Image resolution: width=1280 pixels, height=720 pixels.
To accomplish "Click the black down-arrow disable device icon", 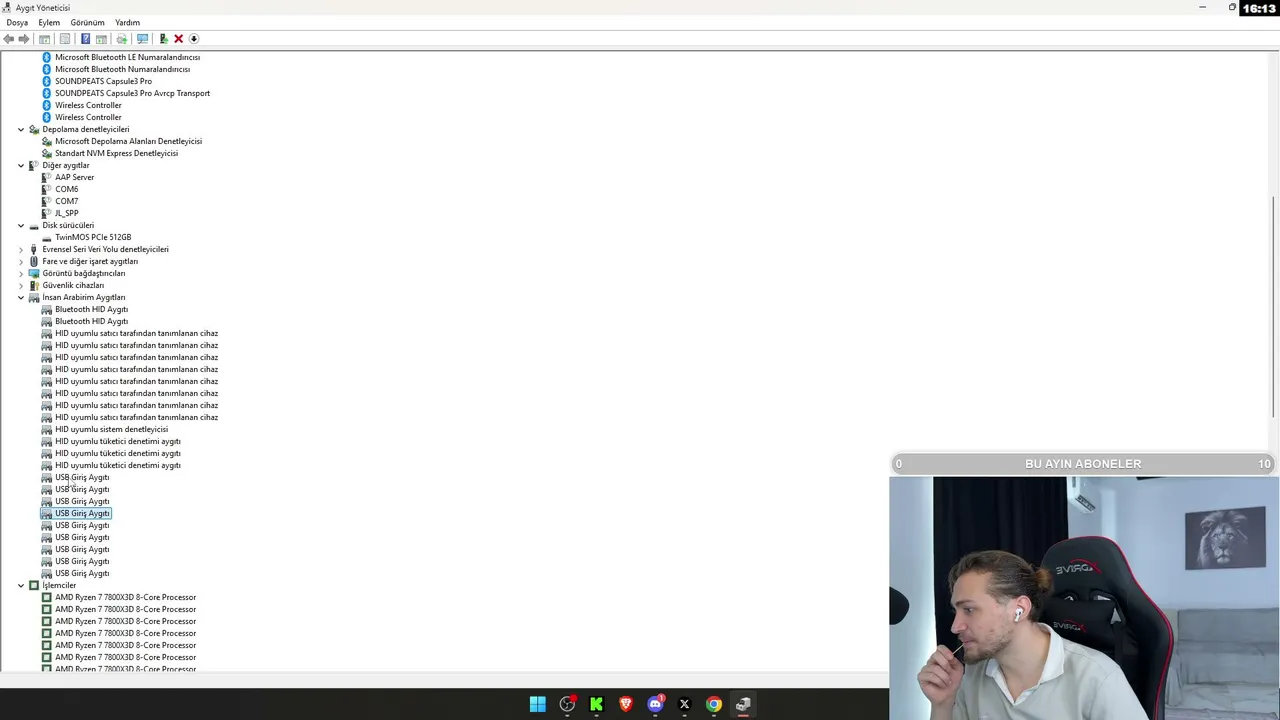I will (194, 39).
